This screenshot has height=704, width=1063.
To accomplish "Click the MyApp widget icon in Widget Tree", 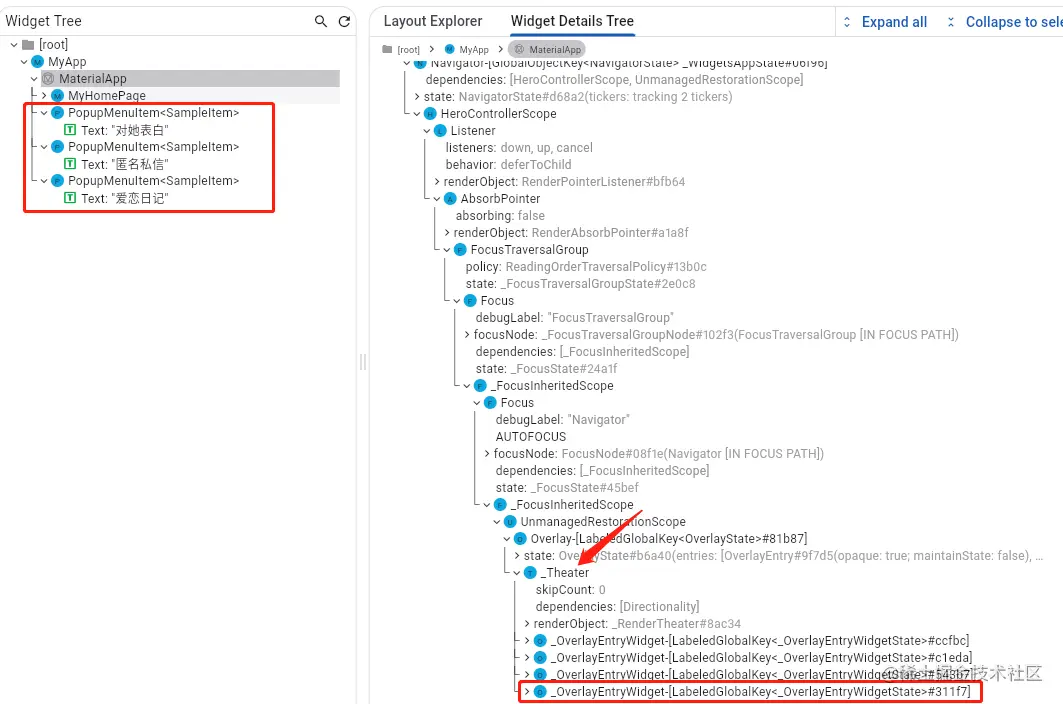I will 38,62.
